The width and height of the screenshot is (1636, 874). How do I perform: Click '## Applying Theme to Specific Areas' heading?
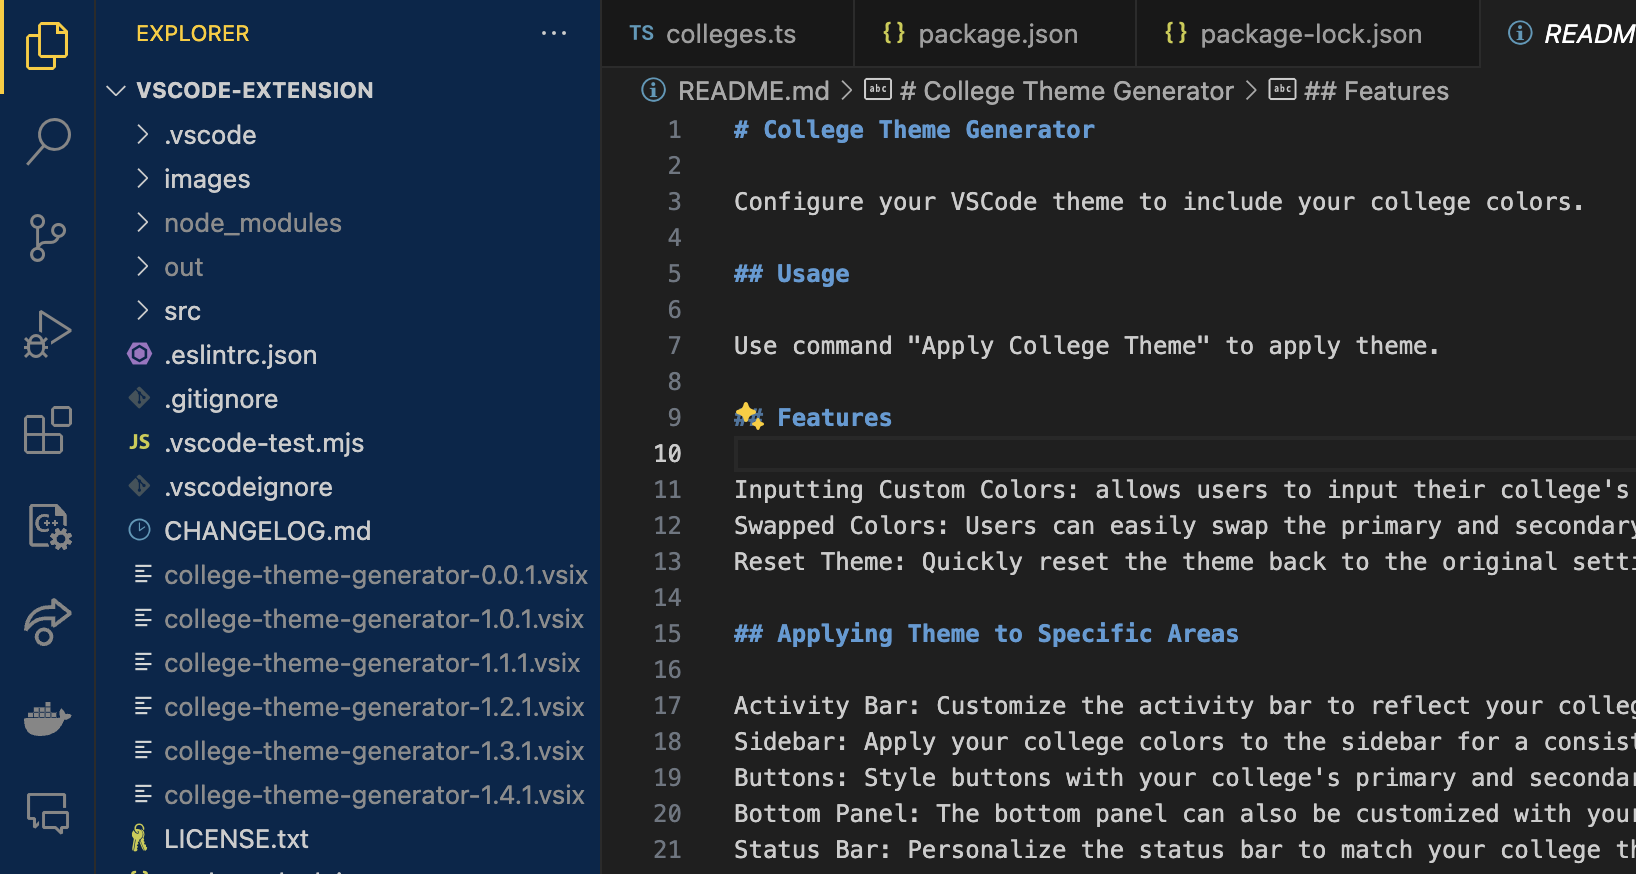click(986, 634)
